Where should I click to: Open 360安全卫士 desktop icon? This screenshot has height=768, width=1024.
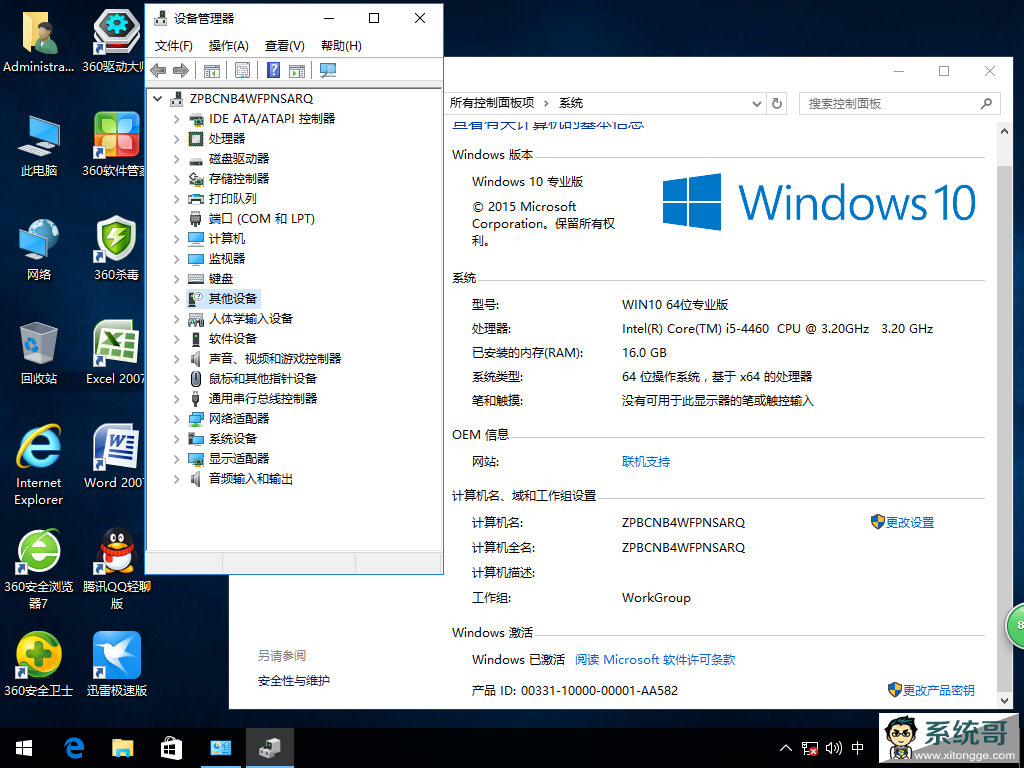pyautogui.click(x=39, y=665)
